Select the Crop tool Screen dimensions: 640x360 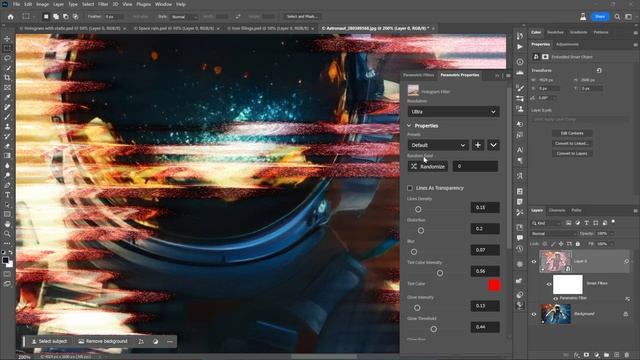pyautogui.click(x=7, y=78)
